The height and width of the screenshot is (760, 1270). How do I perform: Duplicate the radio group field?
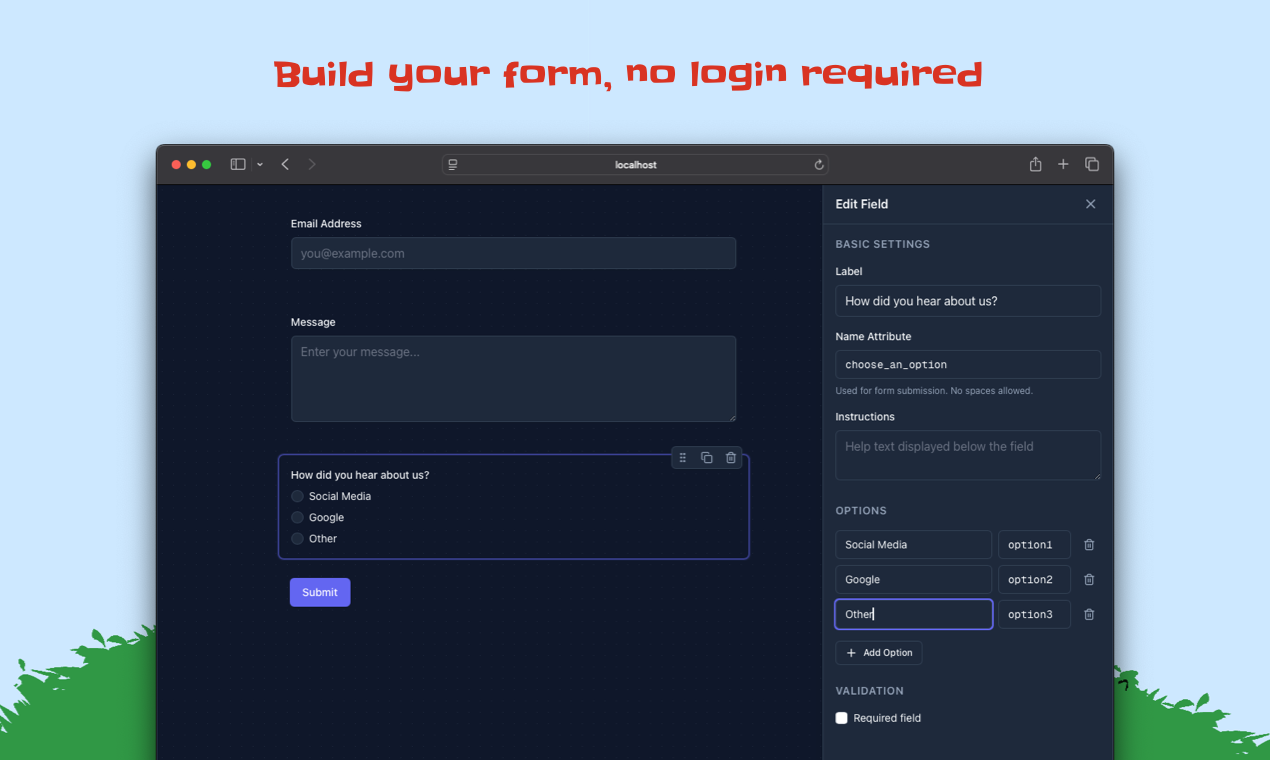707,457
